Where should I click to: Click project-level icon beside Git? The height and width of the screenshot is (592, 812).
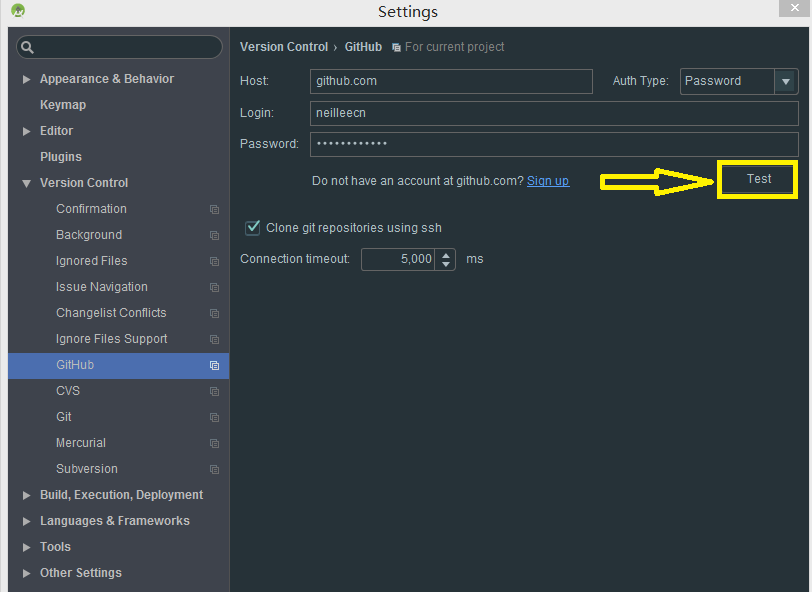tap(214, 417)
